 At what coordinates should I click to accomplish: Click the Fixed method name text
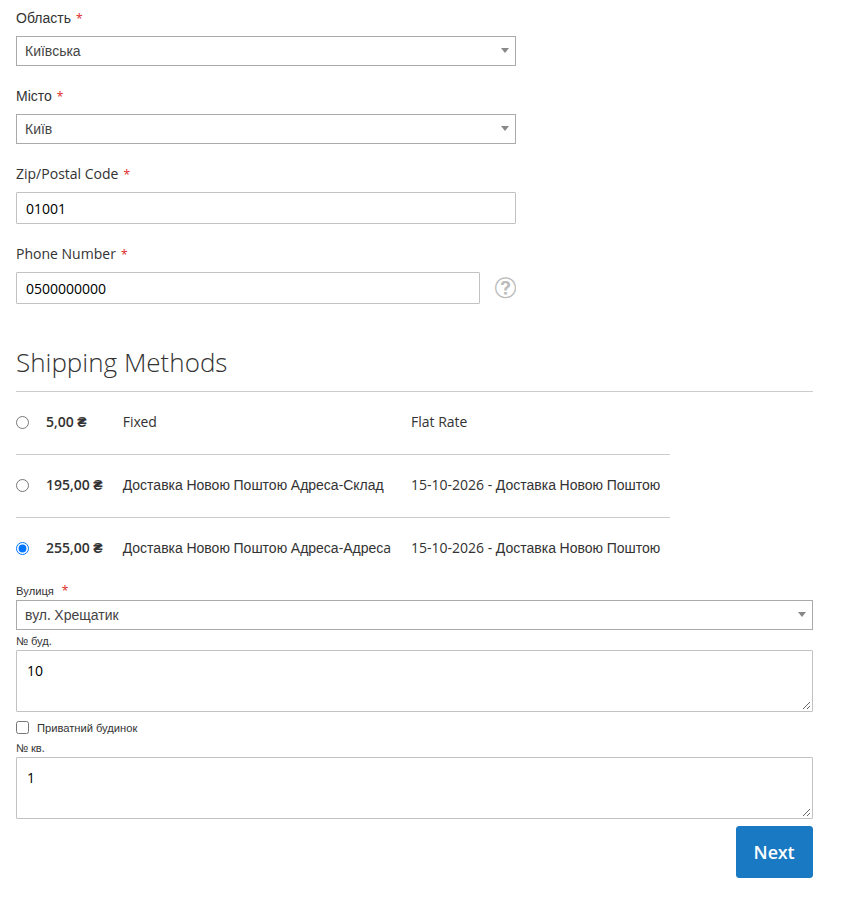(x=139, y=422)
